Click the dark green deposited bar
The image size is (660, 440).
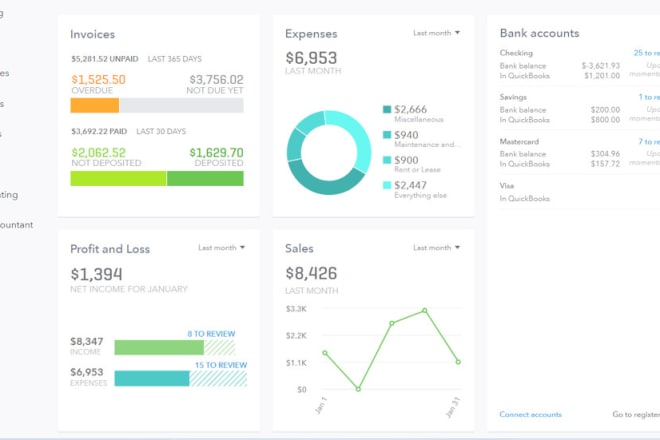(x=205, y=179)
